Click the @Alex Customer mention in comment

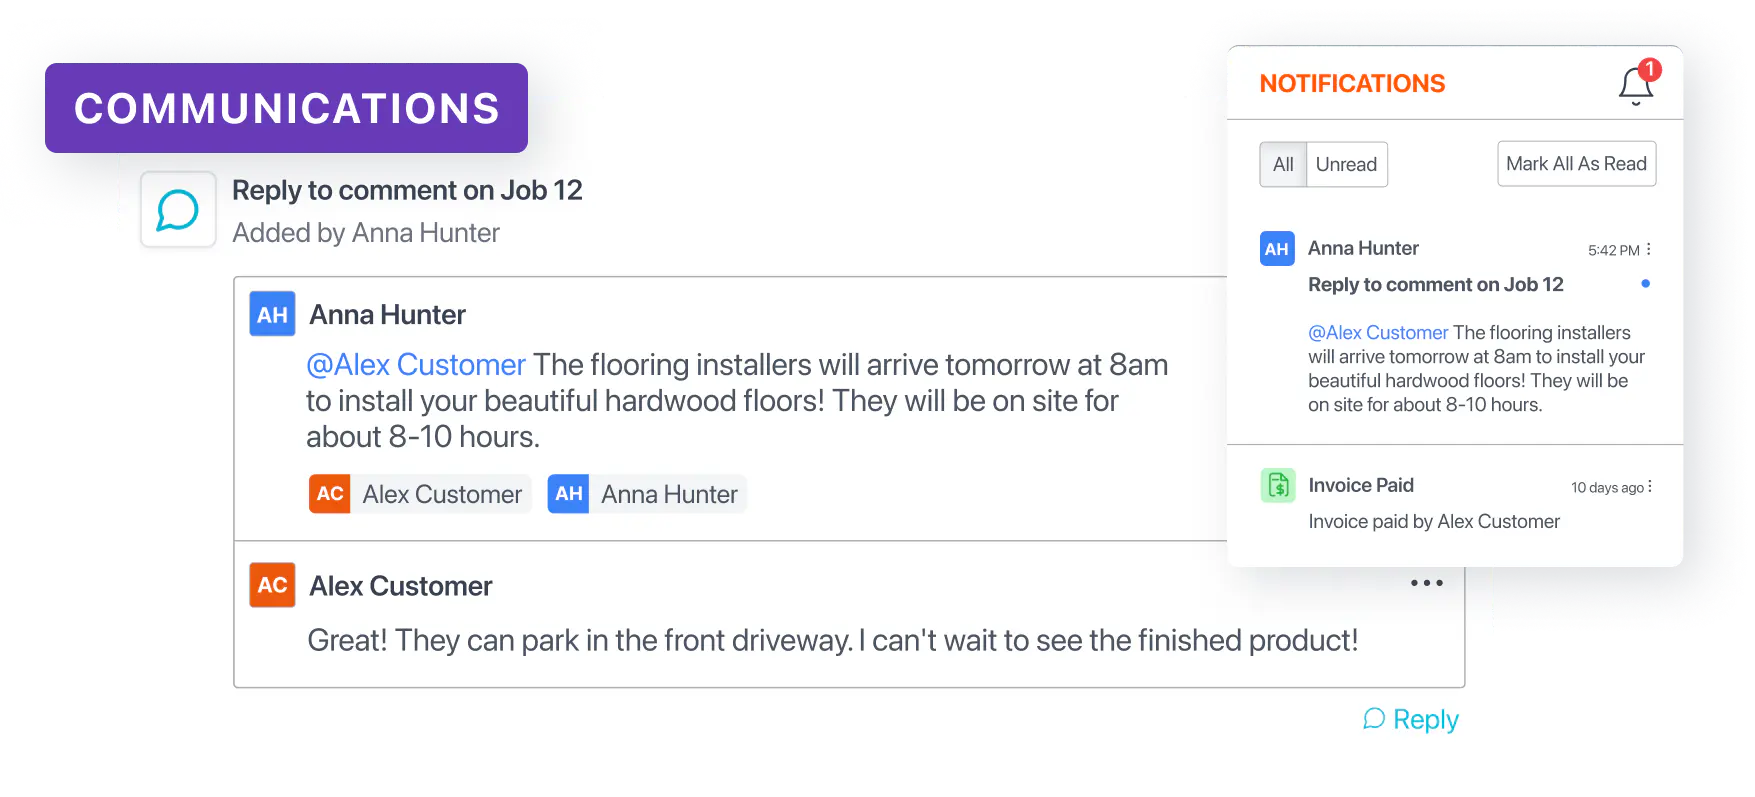coord(415,365)
